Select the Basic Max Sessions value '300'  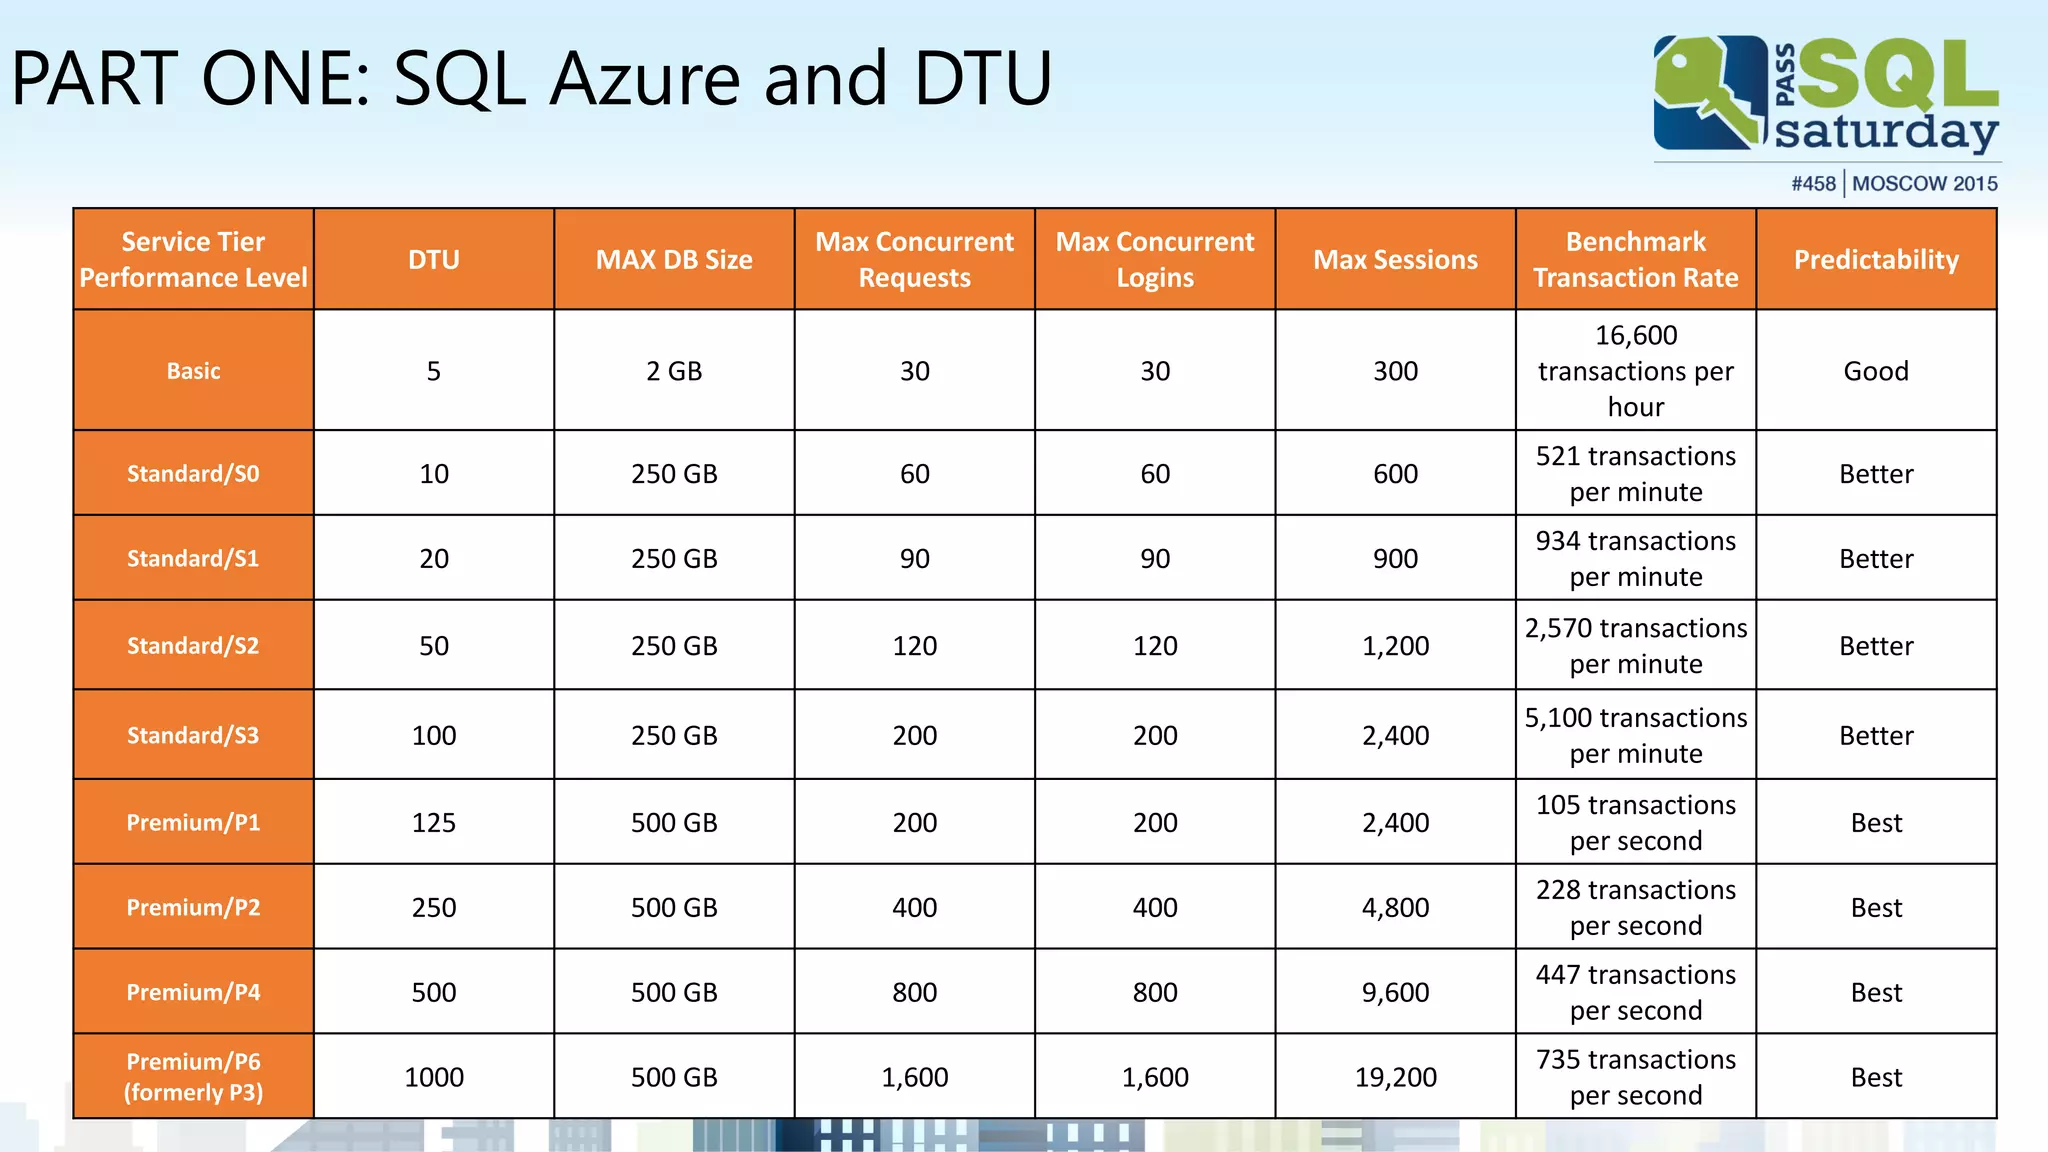point(1396,370)
